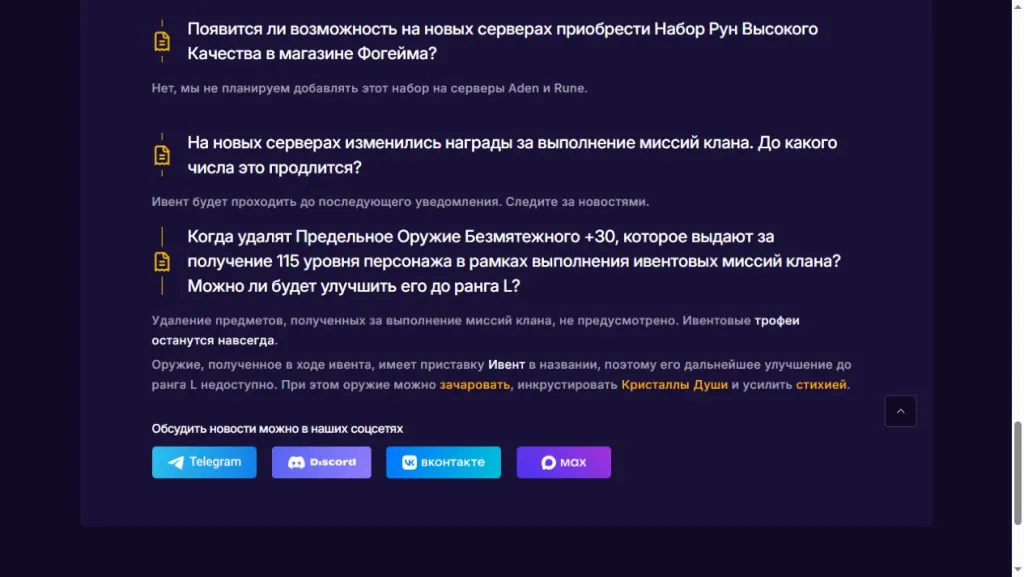Click the VK logo icon
The image size is (1024, 577).
[409, 462]
